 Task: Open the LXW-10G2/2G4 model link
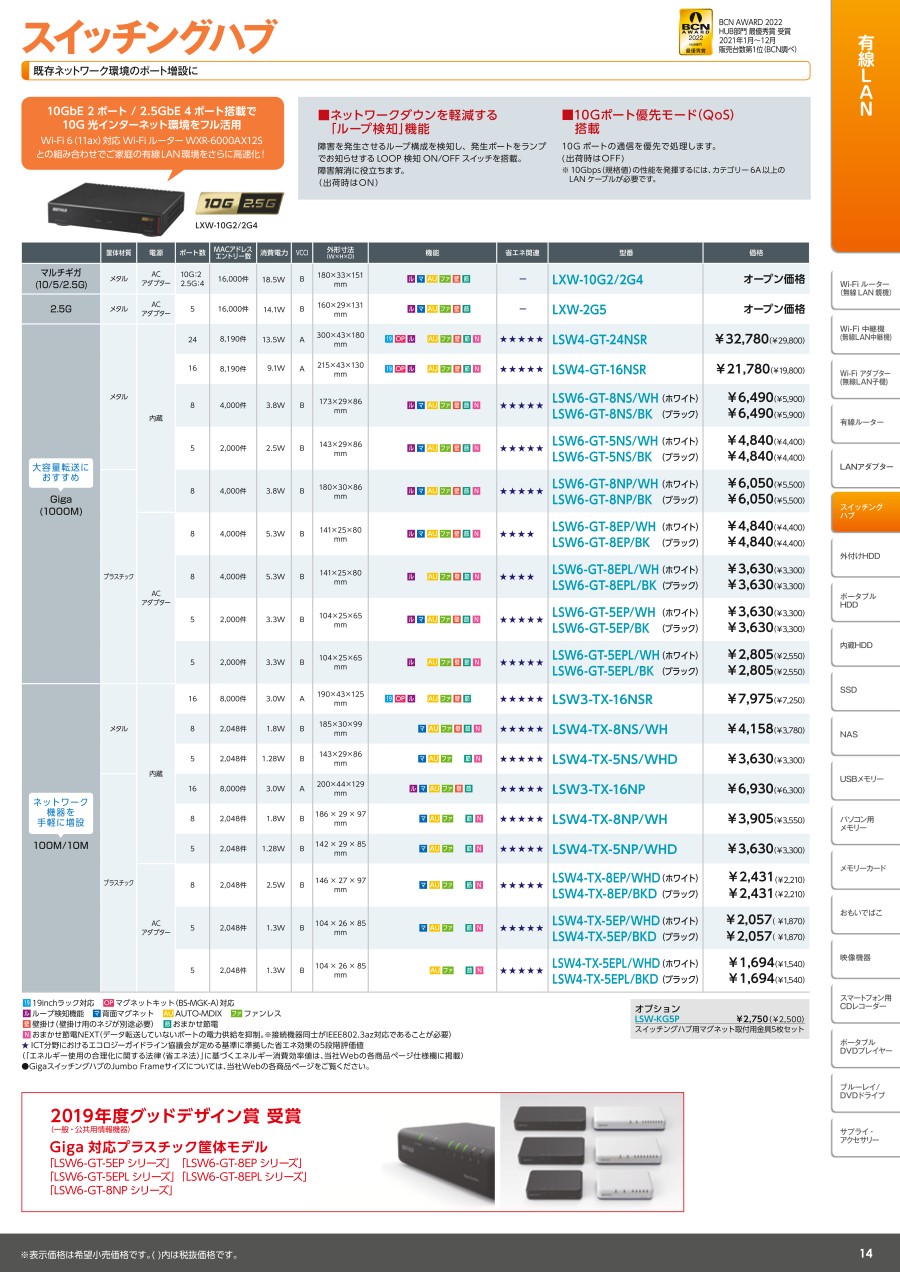597,280
